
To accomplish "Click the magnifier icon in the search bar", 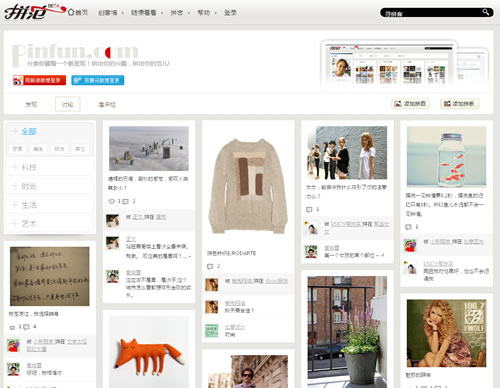I will click(x=486, y=12).
